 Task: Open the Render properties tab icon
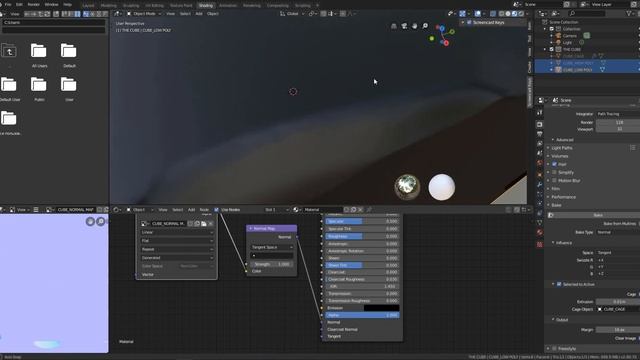[x=540, y=124]
